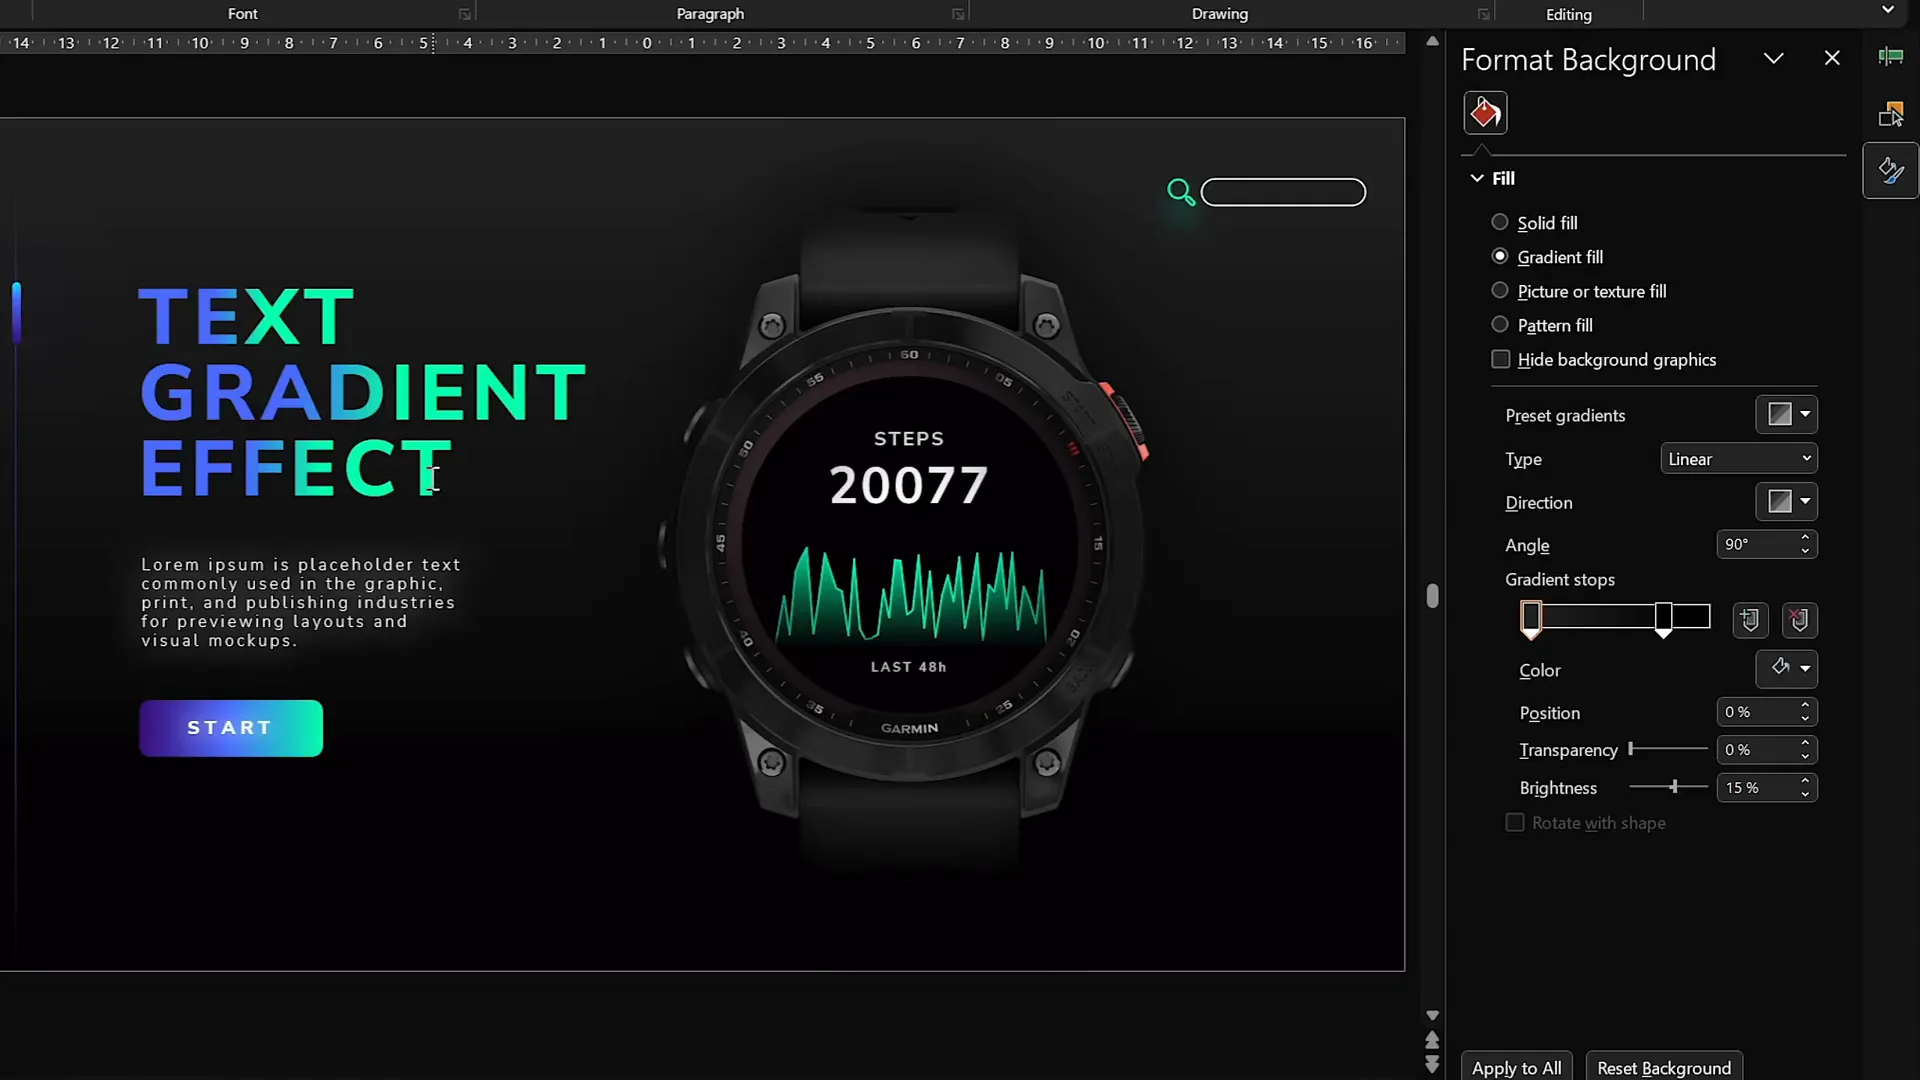
Task: Add a gradient stop
Action: 1750,620
